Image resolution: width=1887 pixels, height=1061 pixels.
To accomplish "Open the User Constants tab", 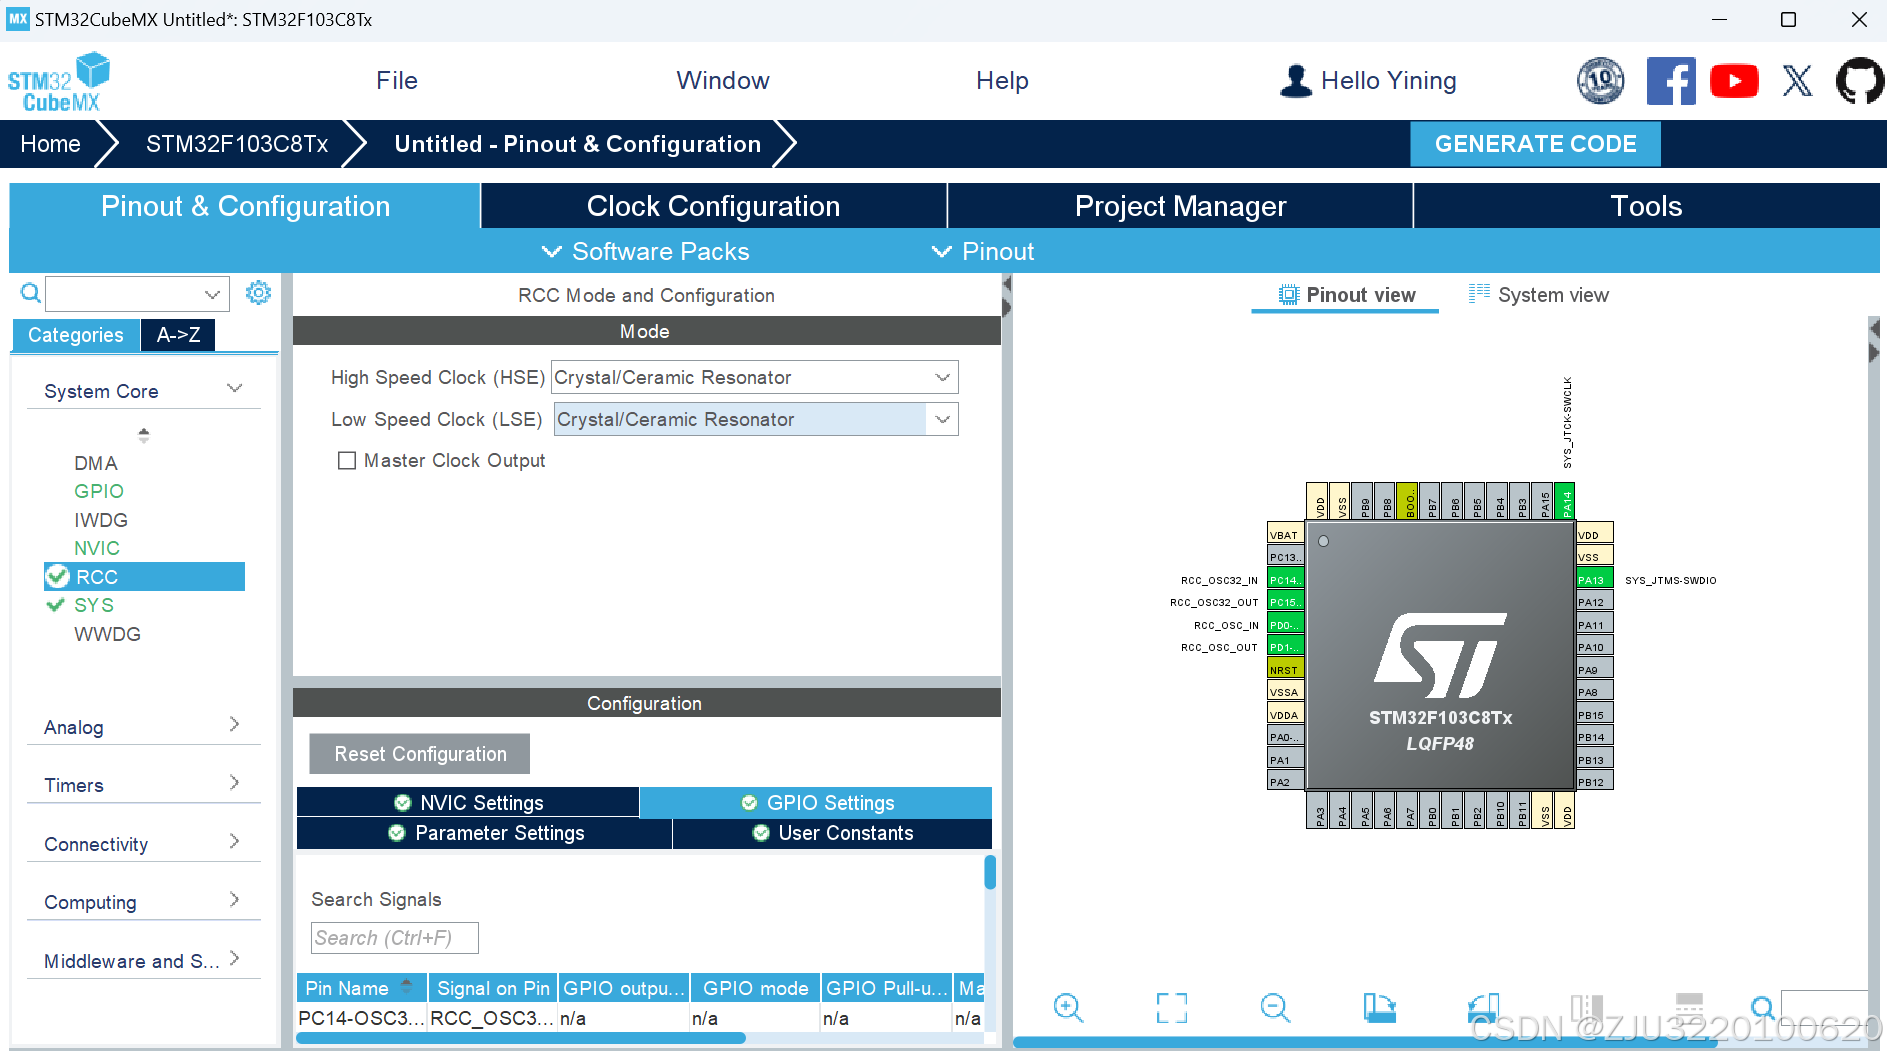I will coord(832,833).
